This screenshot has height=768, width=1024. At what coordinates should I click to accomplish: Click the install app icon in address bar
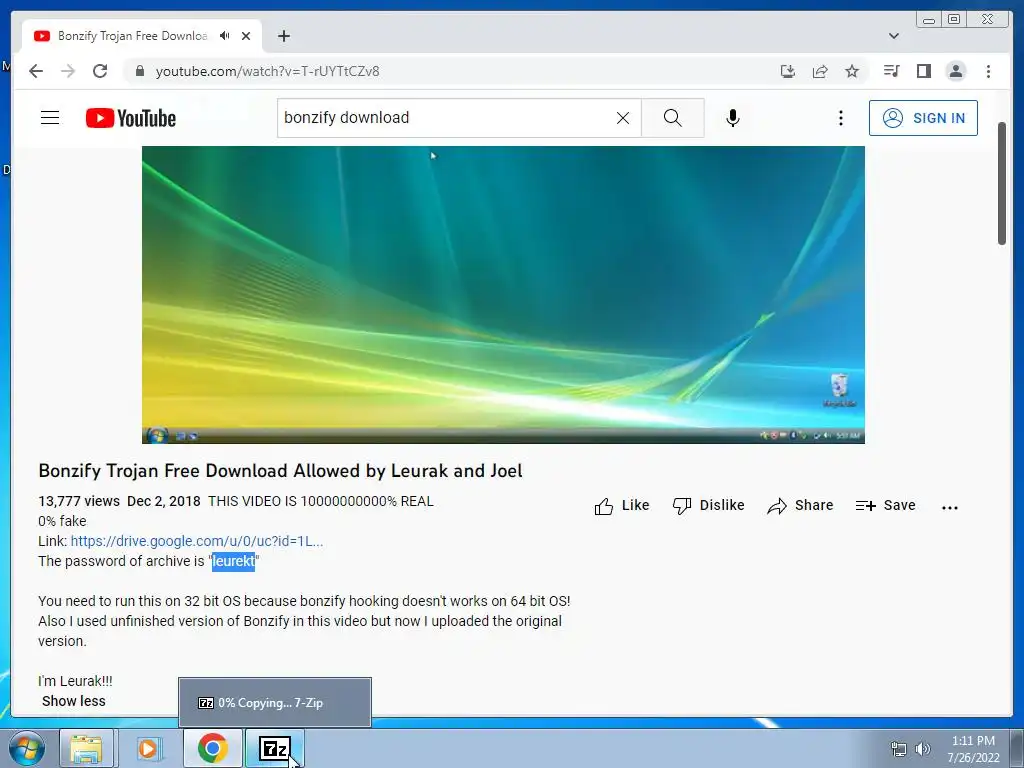point(788,71)
